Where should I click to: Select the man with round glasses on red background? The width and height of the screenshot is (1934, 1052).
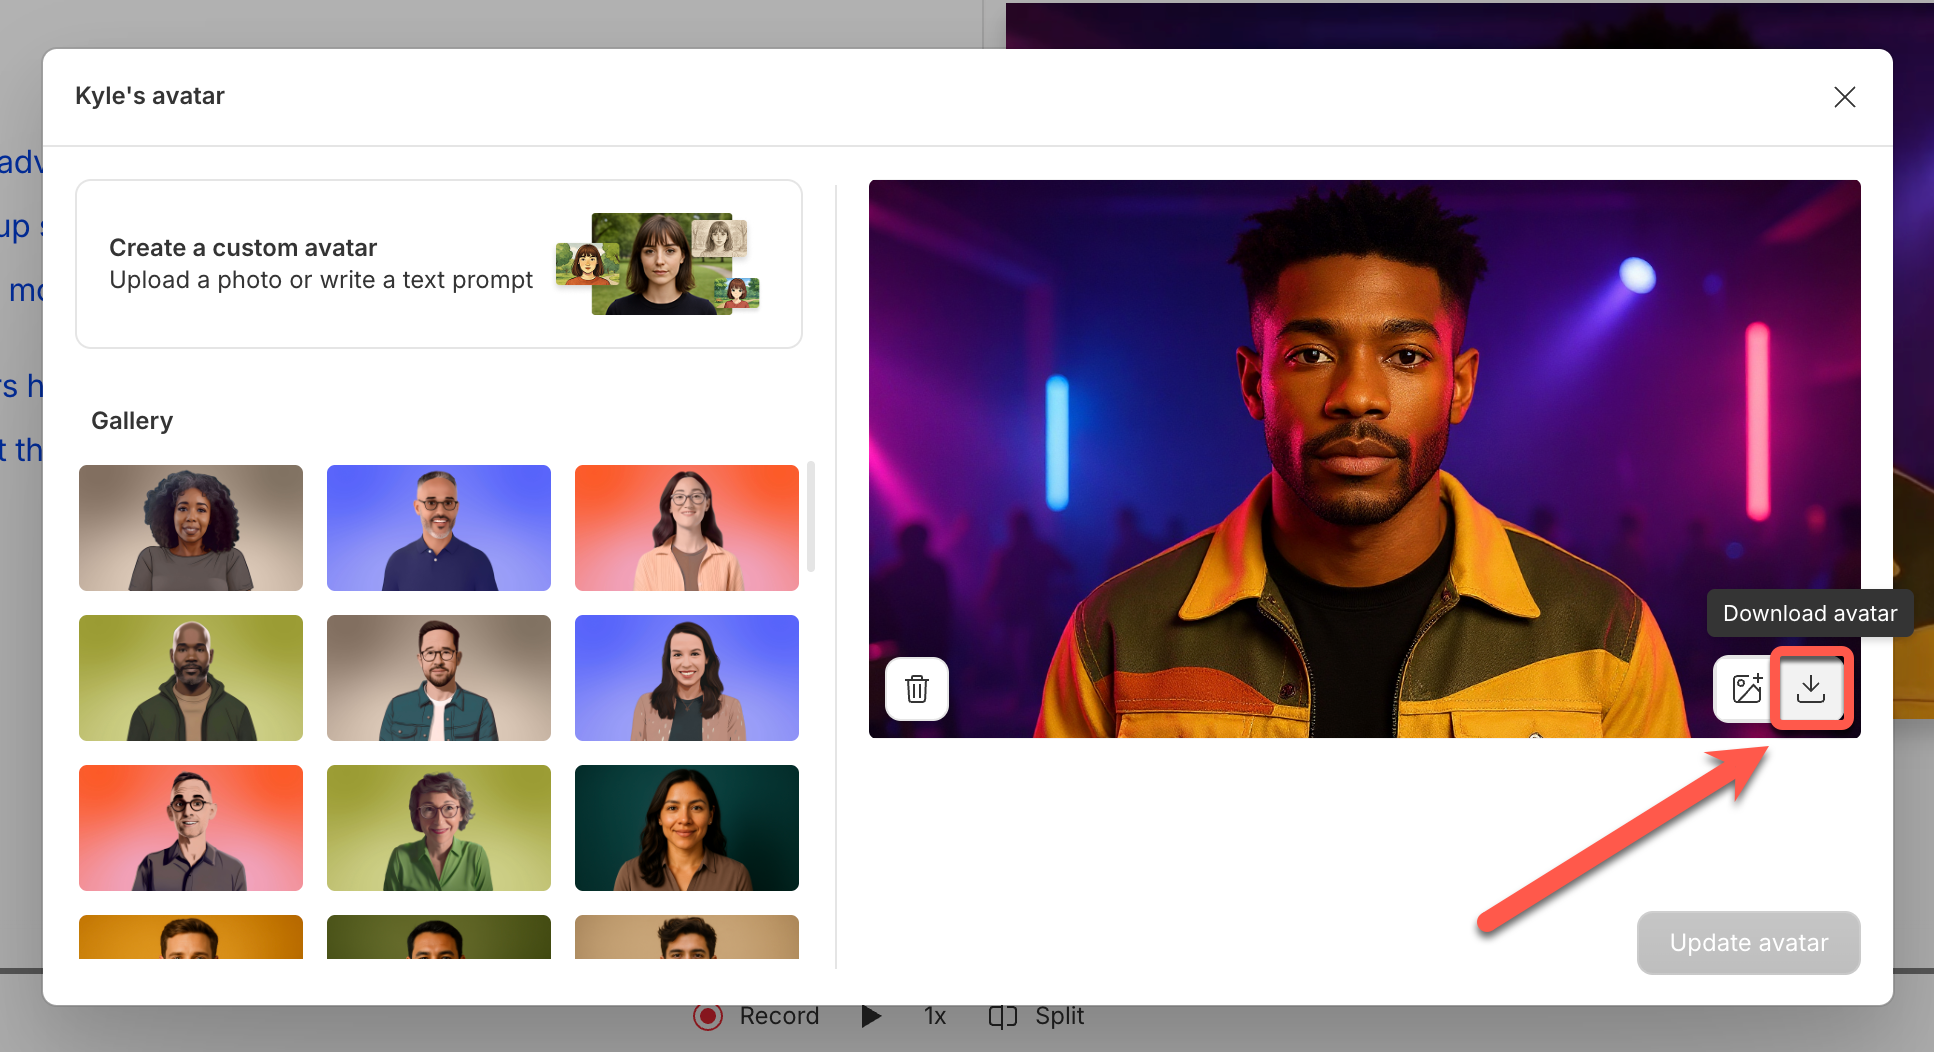click(190, 828)
